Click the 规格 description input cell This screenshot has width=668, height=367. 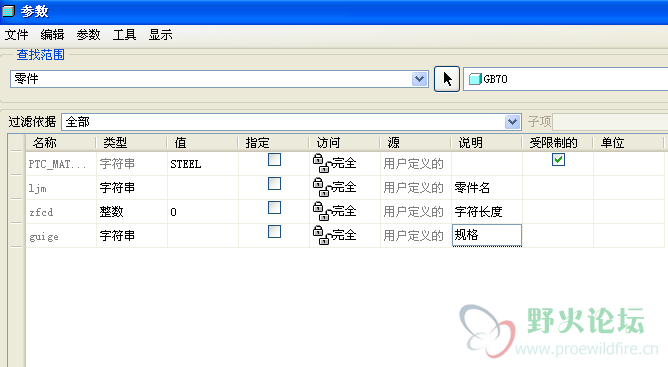487,235
